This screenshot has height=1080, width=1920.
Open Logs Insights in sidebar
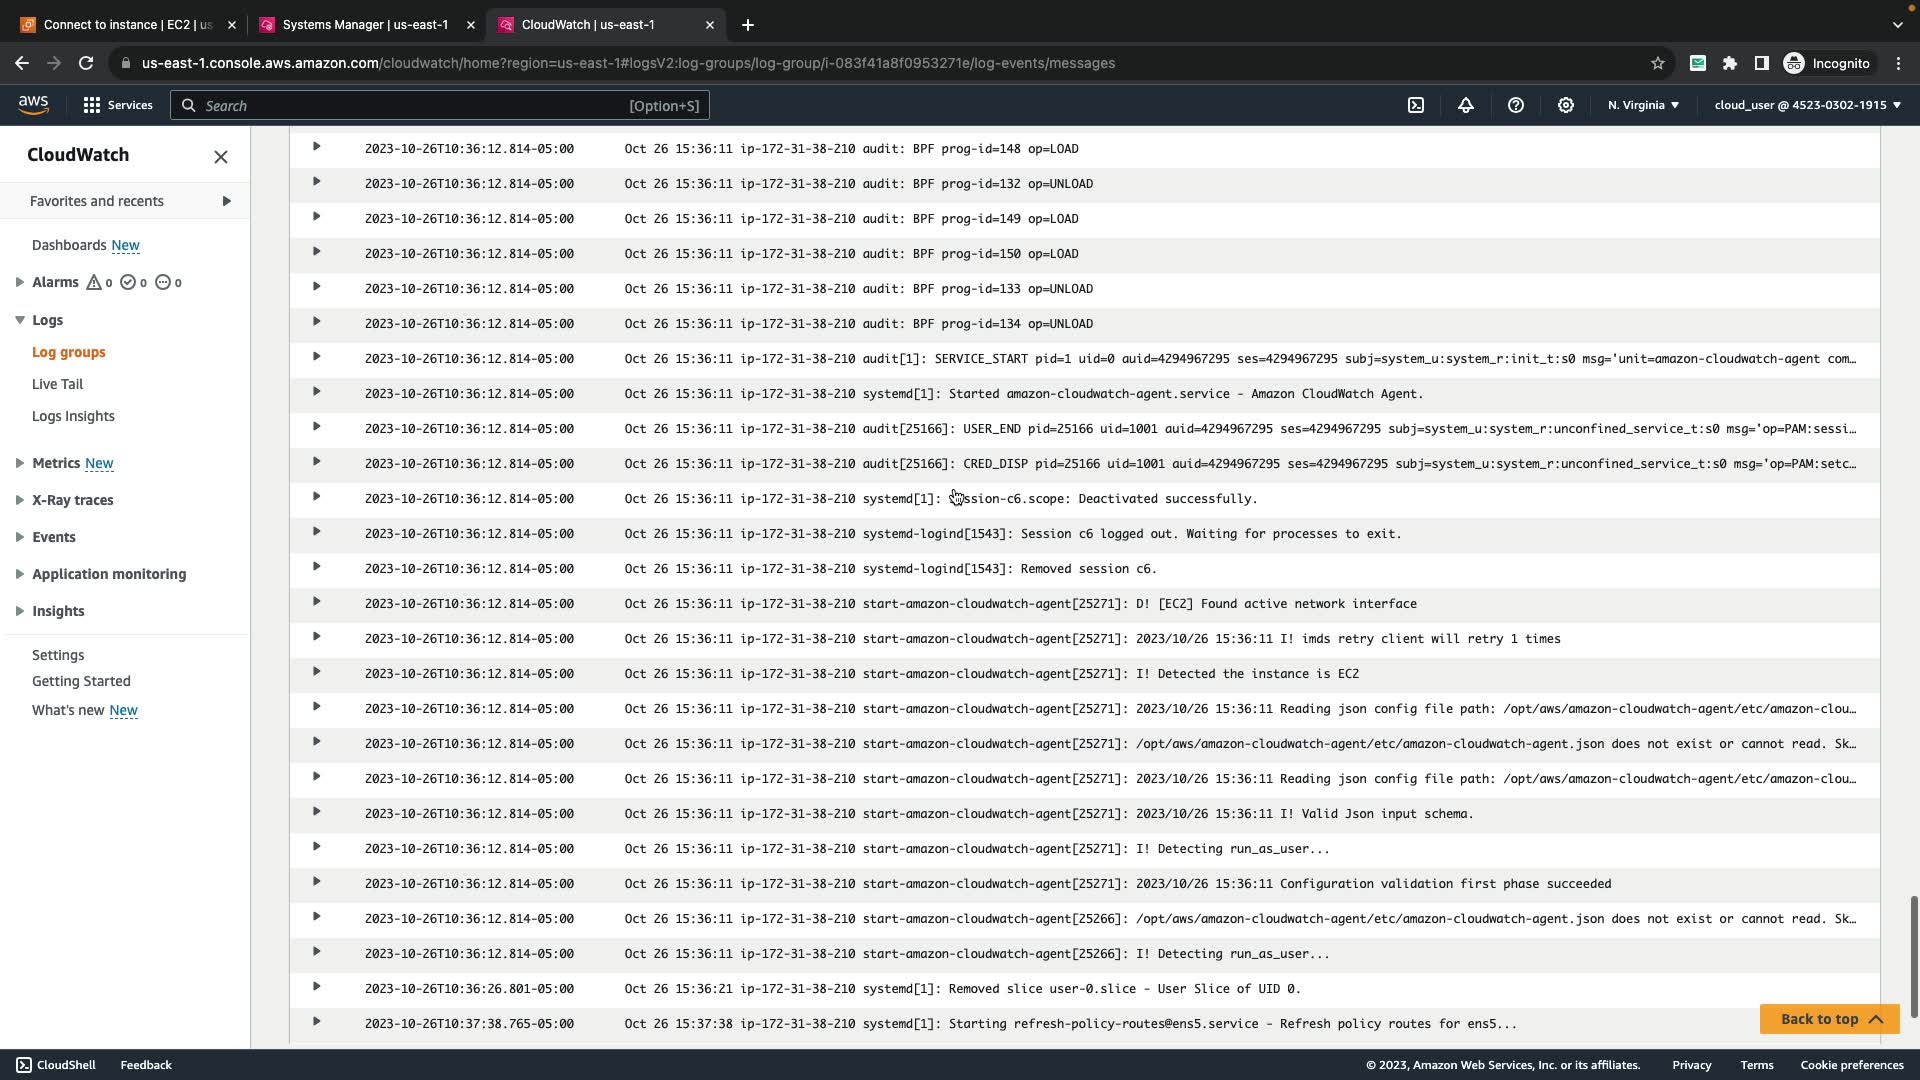[x=73, y=416]
